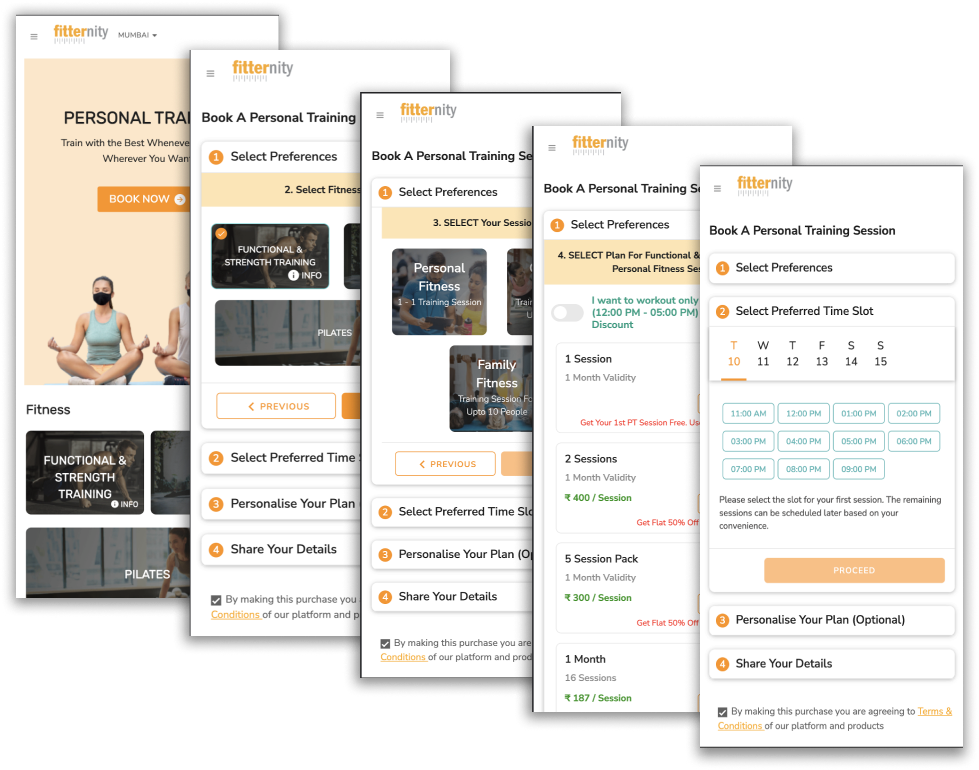This screenshot has height=770, width=979.
Task: Open PILATES thumbnail on the home screen
Action: 107,563
